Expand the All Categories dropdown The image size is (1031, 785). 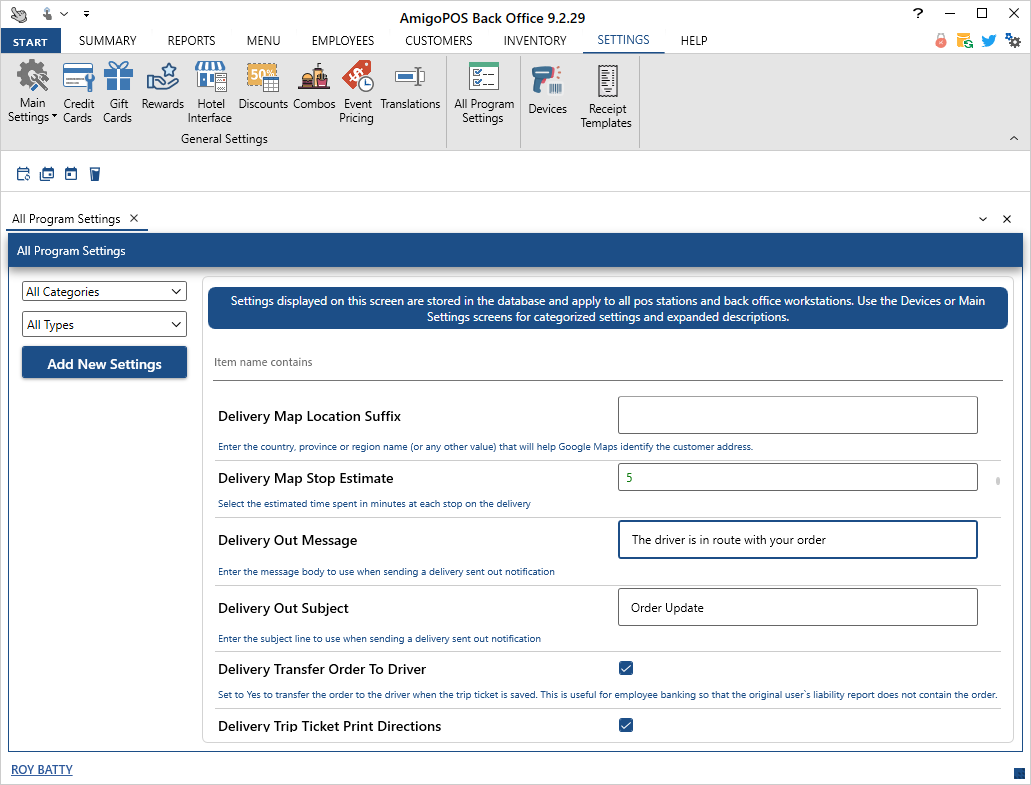click(104, 292)
